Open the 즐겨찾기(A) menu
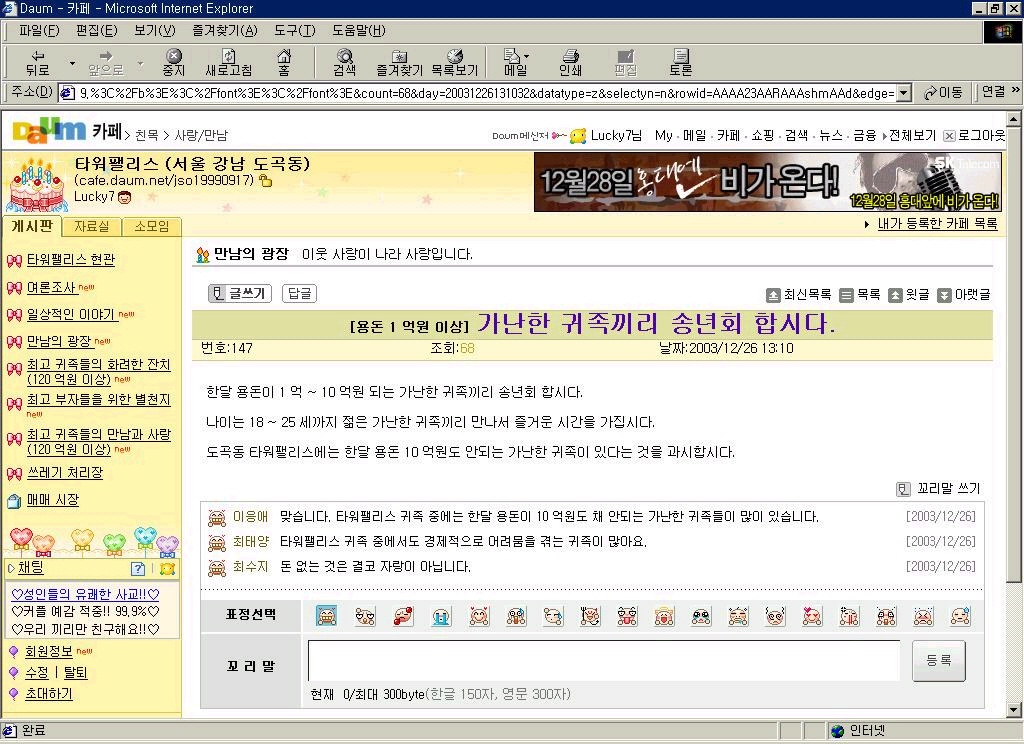 click(x=224, y=30)
